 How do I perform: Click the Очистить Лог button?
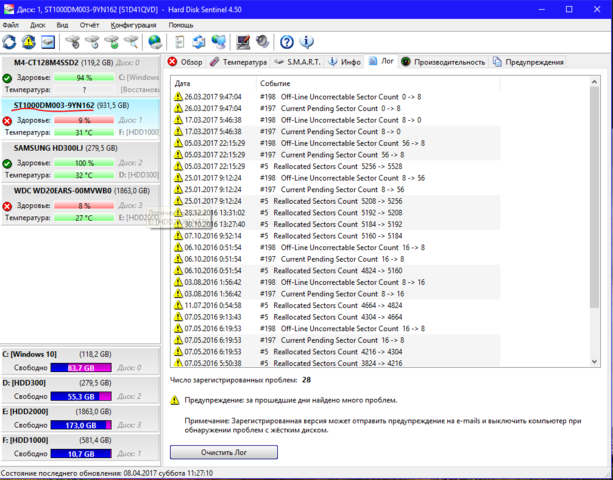pyautogui.click(x=224, y=452)
